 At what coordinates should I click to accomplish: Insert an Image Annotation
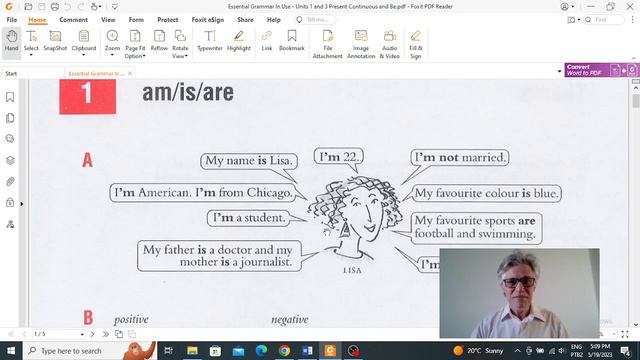361,44
